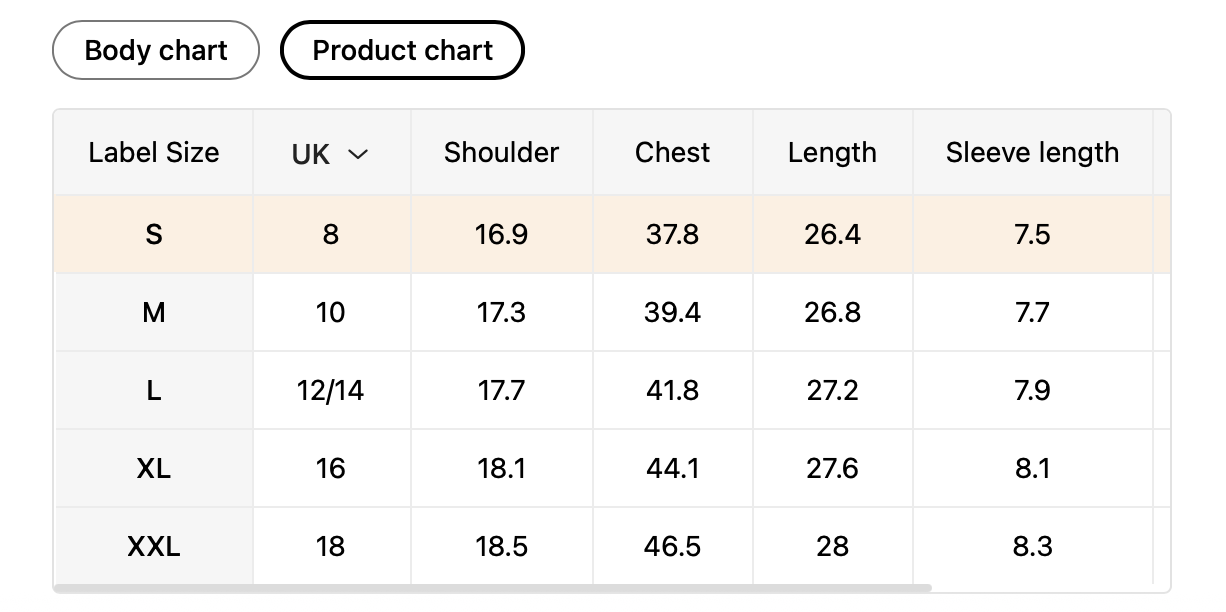The image size is (1226, 612).
Task: Click the chevron next to UK
Action: (357, 154)
